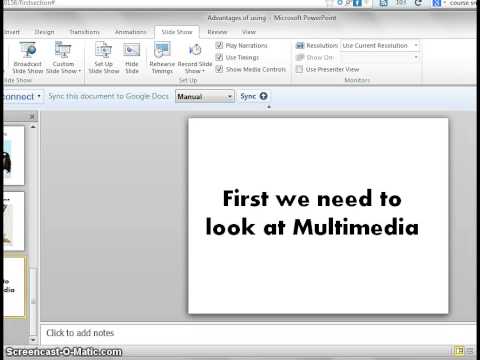
Task: Open Broadcast Slide Show
Action: 27,57
